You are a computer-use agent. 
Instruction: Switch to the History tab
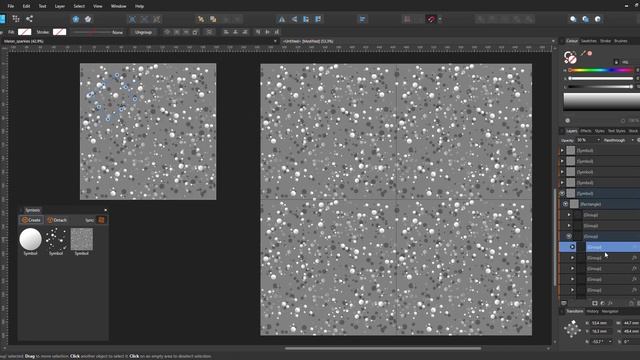point(592,311)
